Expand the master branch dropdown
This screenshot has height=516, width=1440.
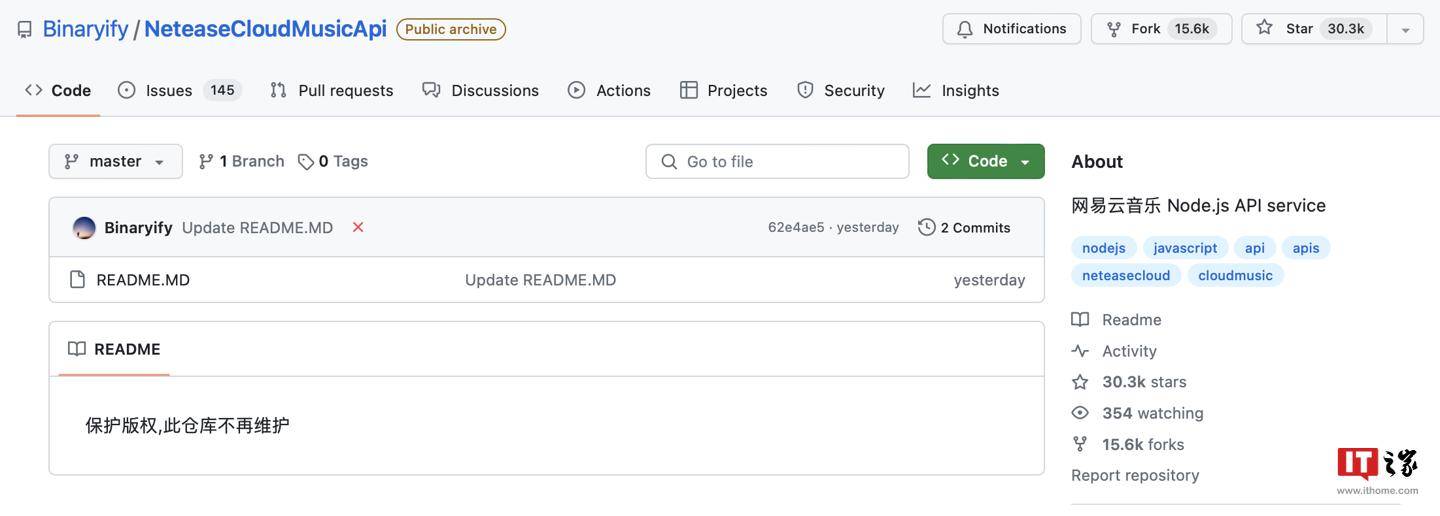click(x=115, y=161)
